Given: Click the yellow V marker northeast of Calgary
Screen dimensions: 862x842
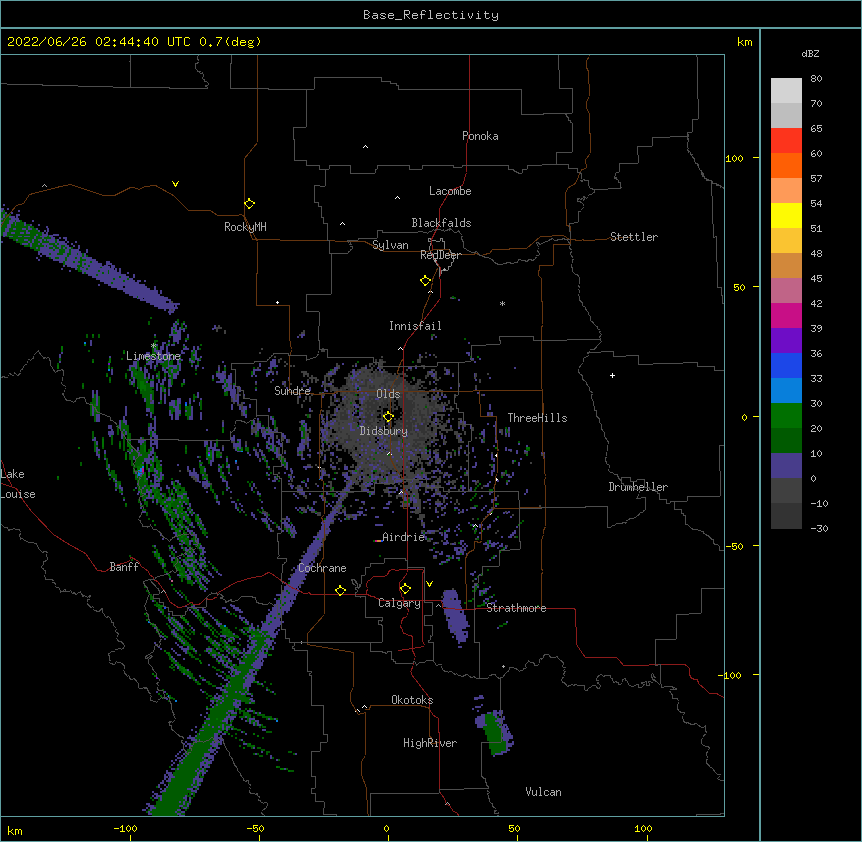Looking at the screenshot, I should [429, 584].
